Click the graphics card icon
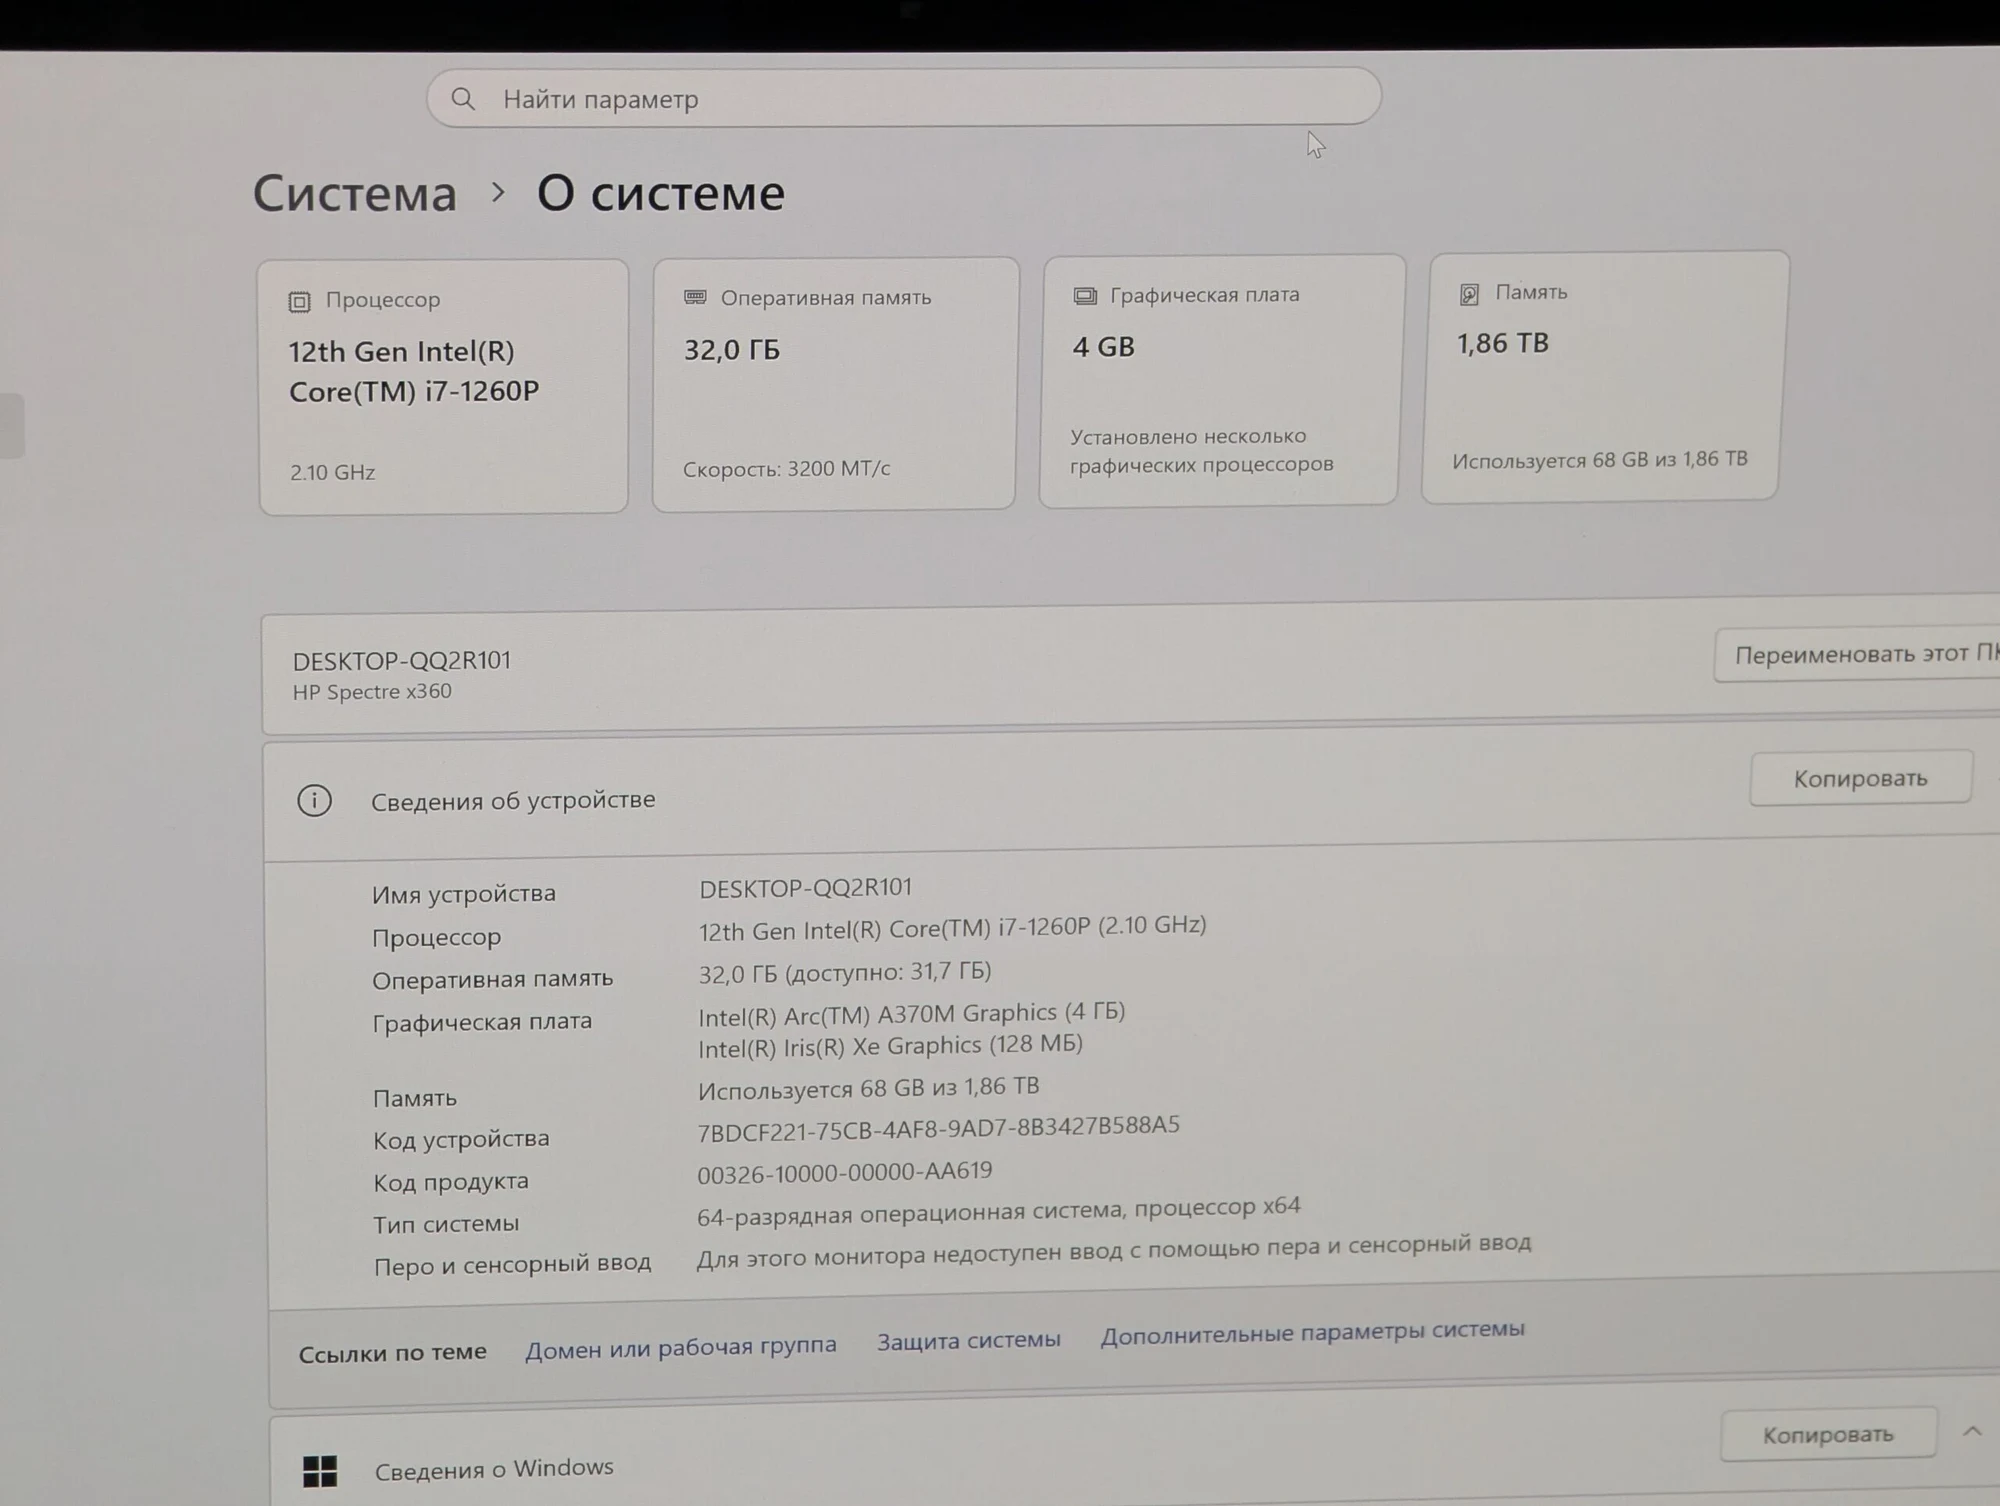This screenshot has height=1506, width=2000. pyautogui.click(x=1085, y=296)
